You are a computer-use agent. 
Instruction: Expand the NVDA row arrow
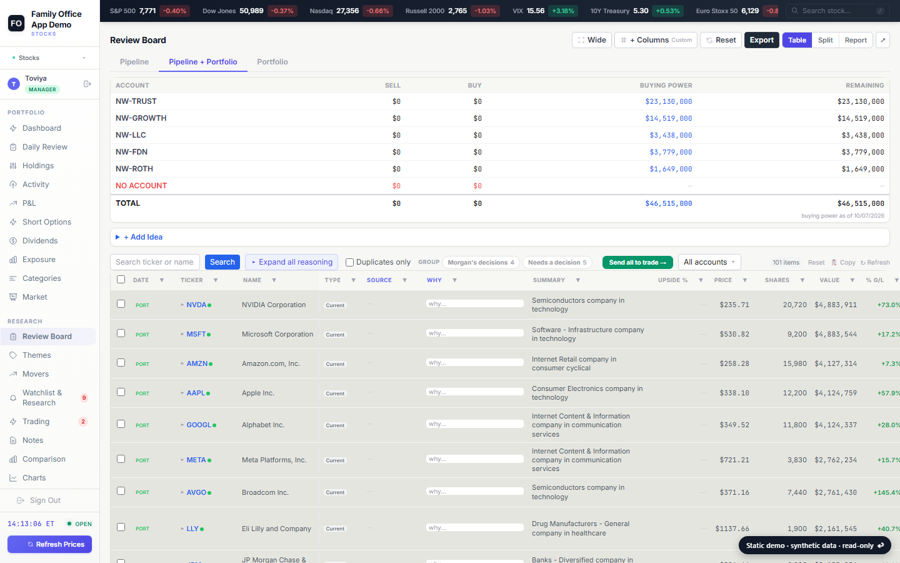(182, 305)
